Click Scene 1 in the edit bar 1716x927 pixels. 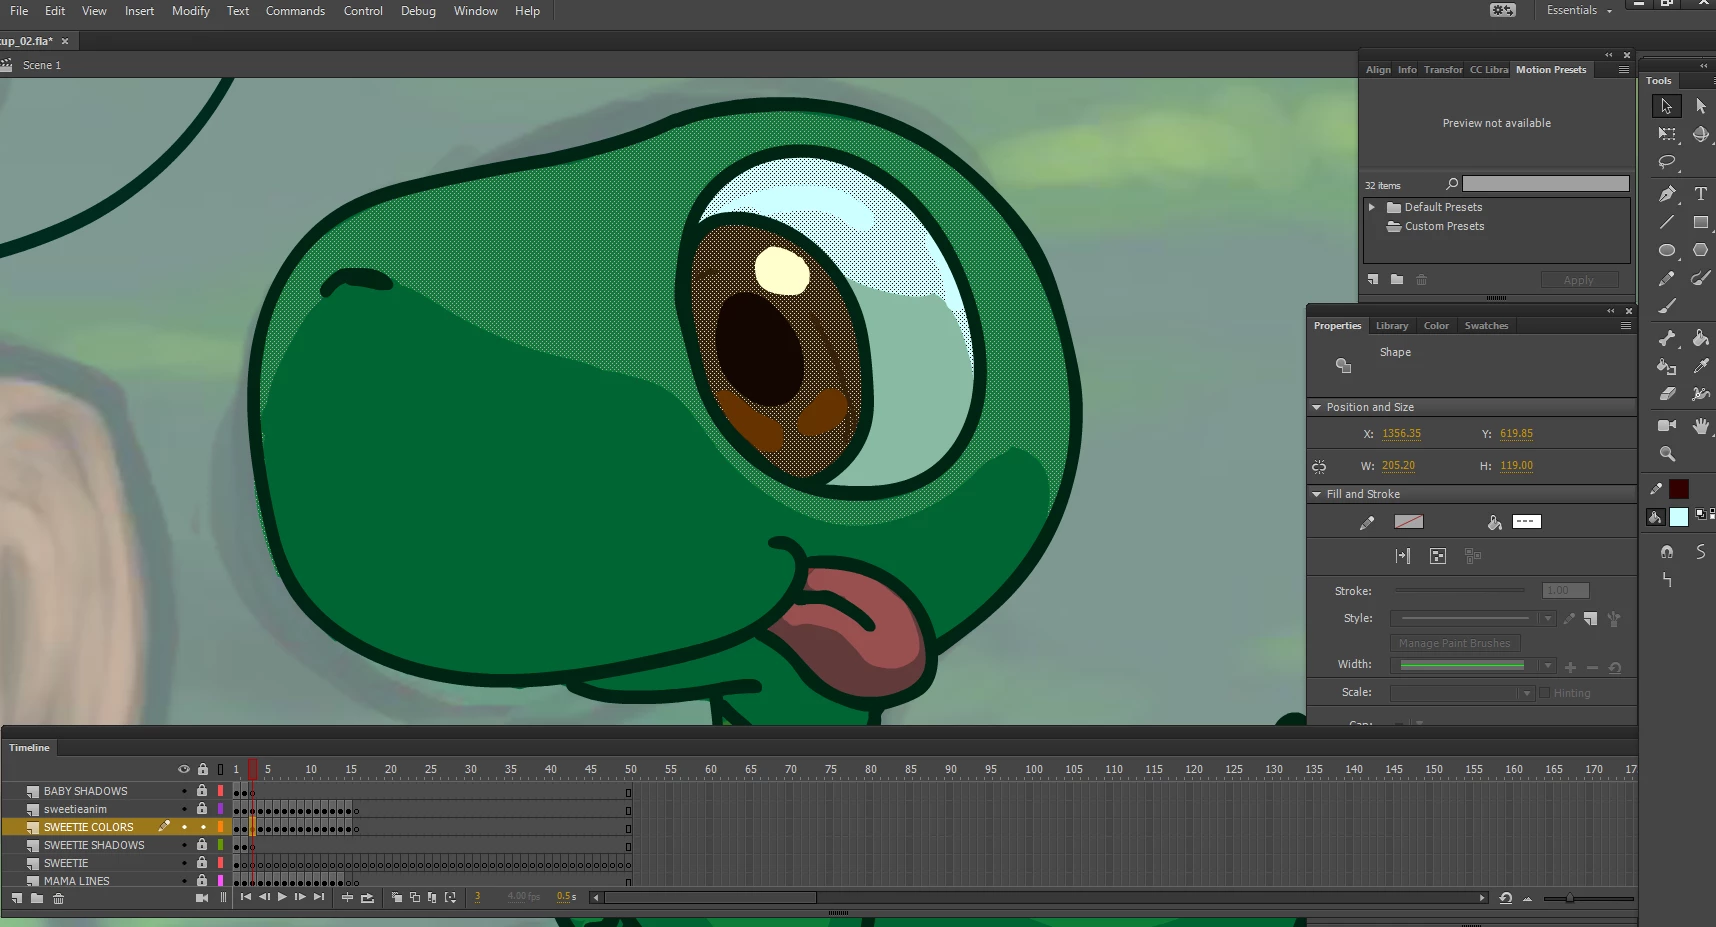(x=42, y=65)
